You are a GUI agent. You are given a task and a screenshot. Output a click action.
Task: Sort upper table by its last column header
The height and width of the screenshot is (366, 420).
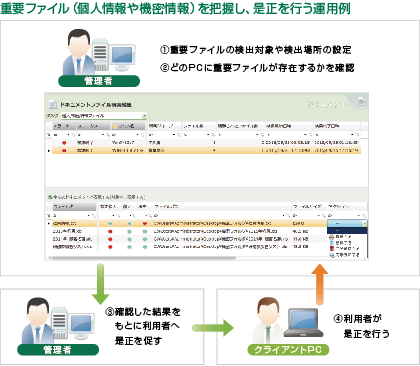337,126
